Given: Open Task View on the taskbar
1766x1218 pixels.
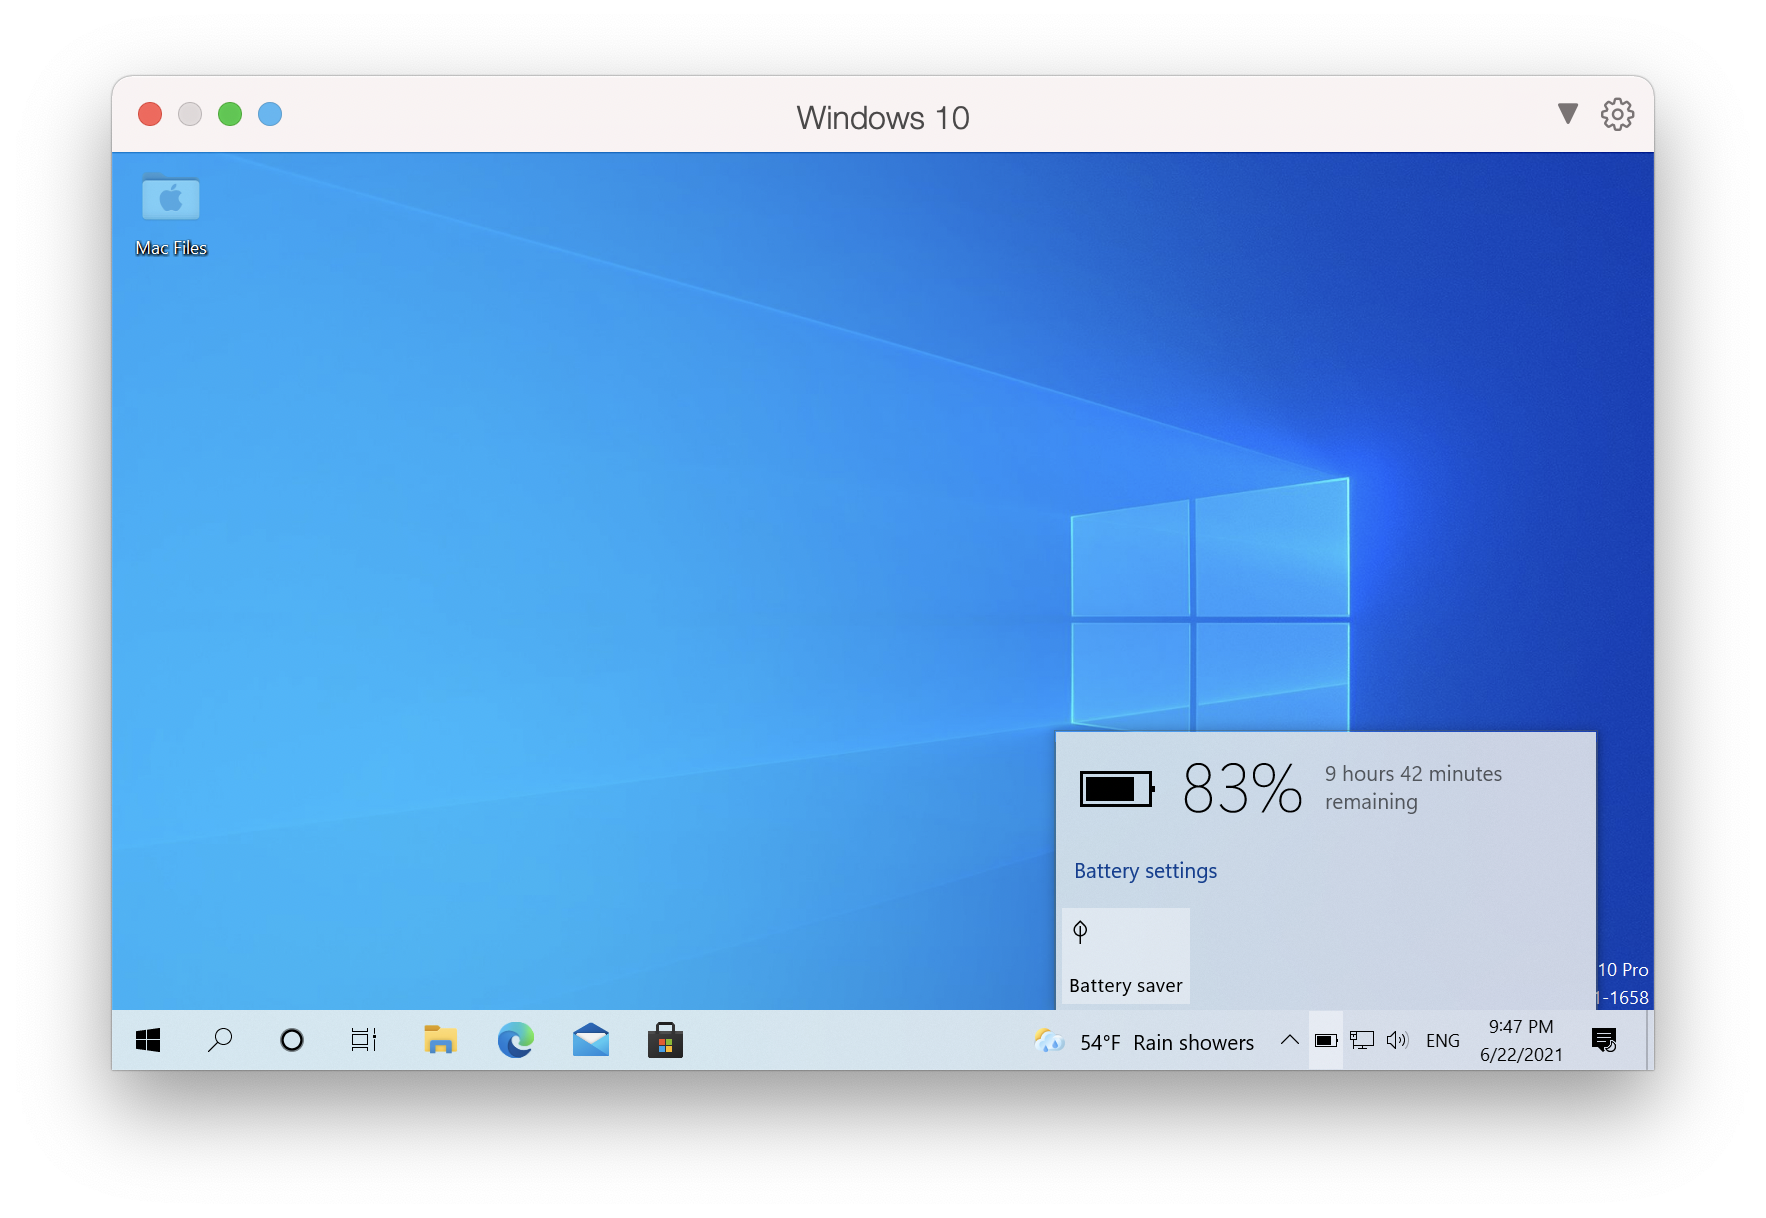Looking at the screenshot, I should point(364,1041).
